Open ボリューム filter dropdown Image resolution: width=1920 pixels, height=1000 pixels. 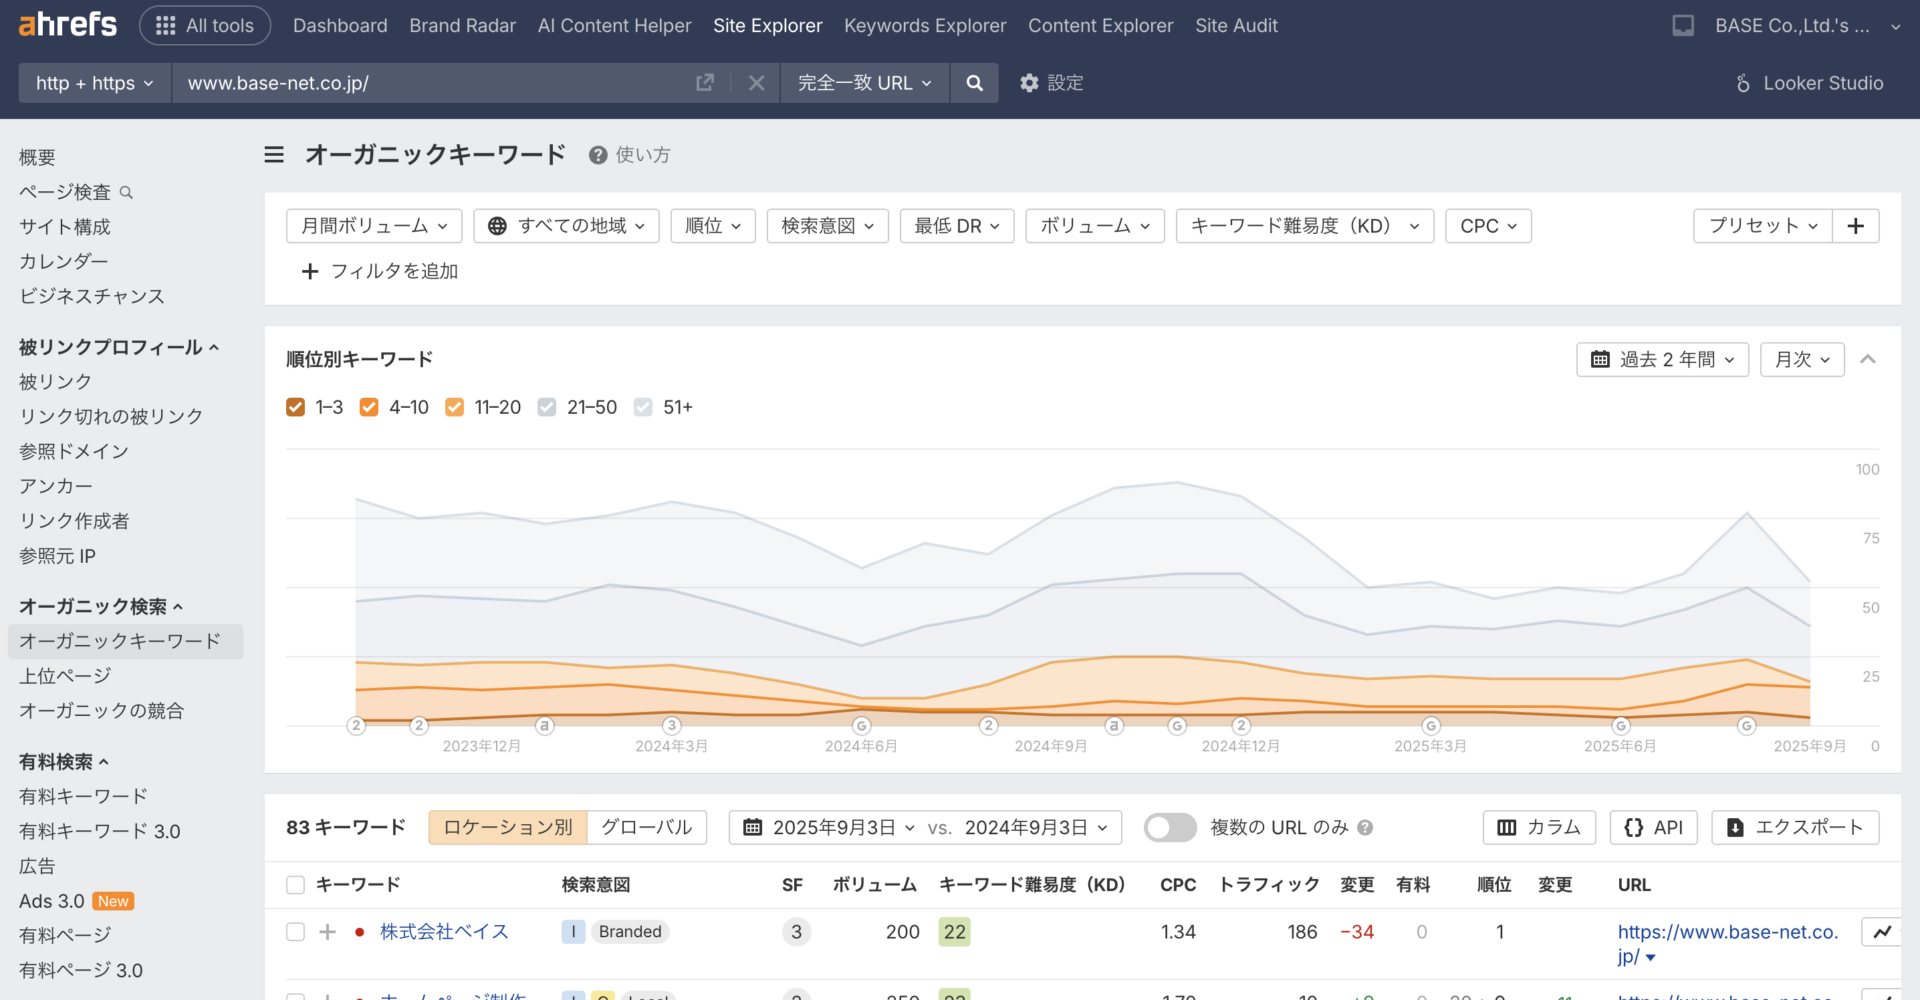click(x=1095, y=226)
